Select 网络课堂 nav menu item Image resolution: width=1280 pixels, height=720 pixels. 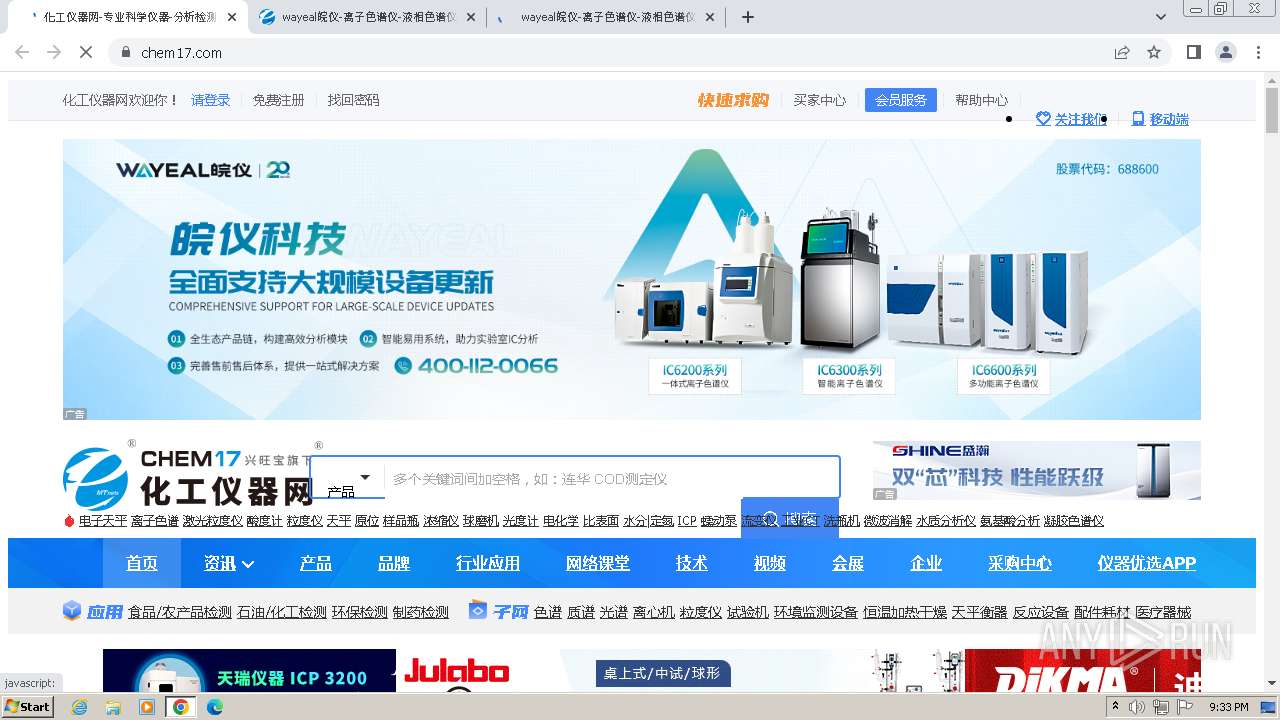598,563
